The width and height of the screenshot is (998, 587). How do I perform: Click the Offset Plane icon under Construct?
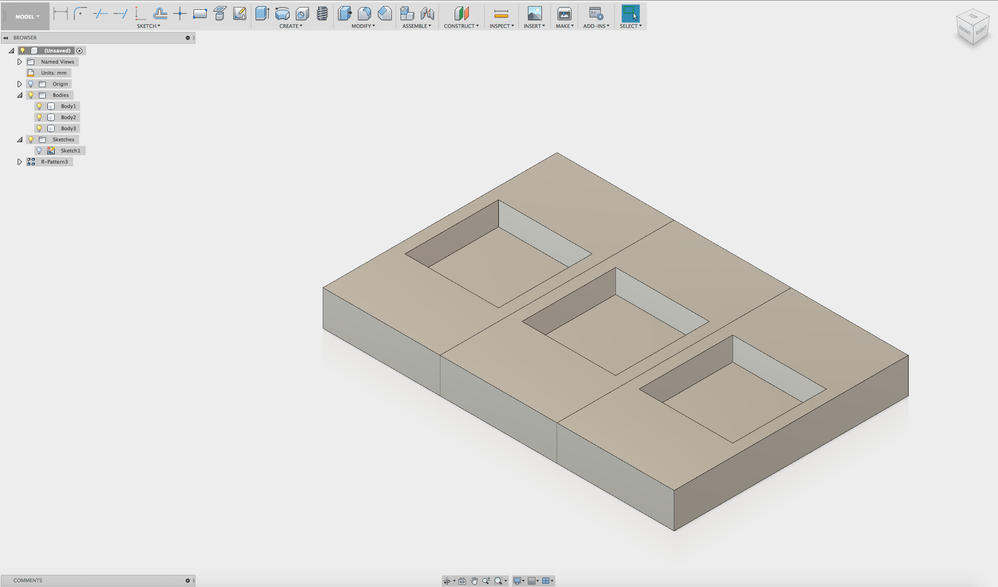[x=461, y=13]
